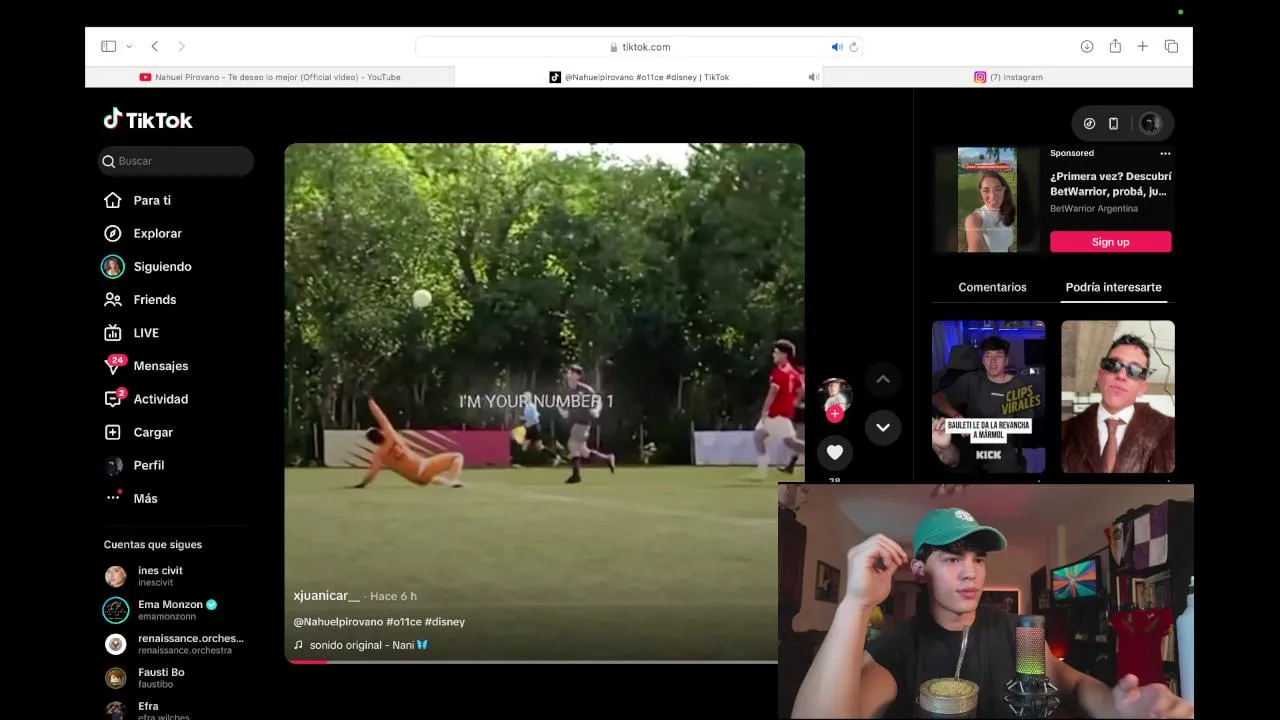Click the BetWarrior Argentina advertiser name
This screenshot has width=1280, height=720.
[x=1094, y=209]
